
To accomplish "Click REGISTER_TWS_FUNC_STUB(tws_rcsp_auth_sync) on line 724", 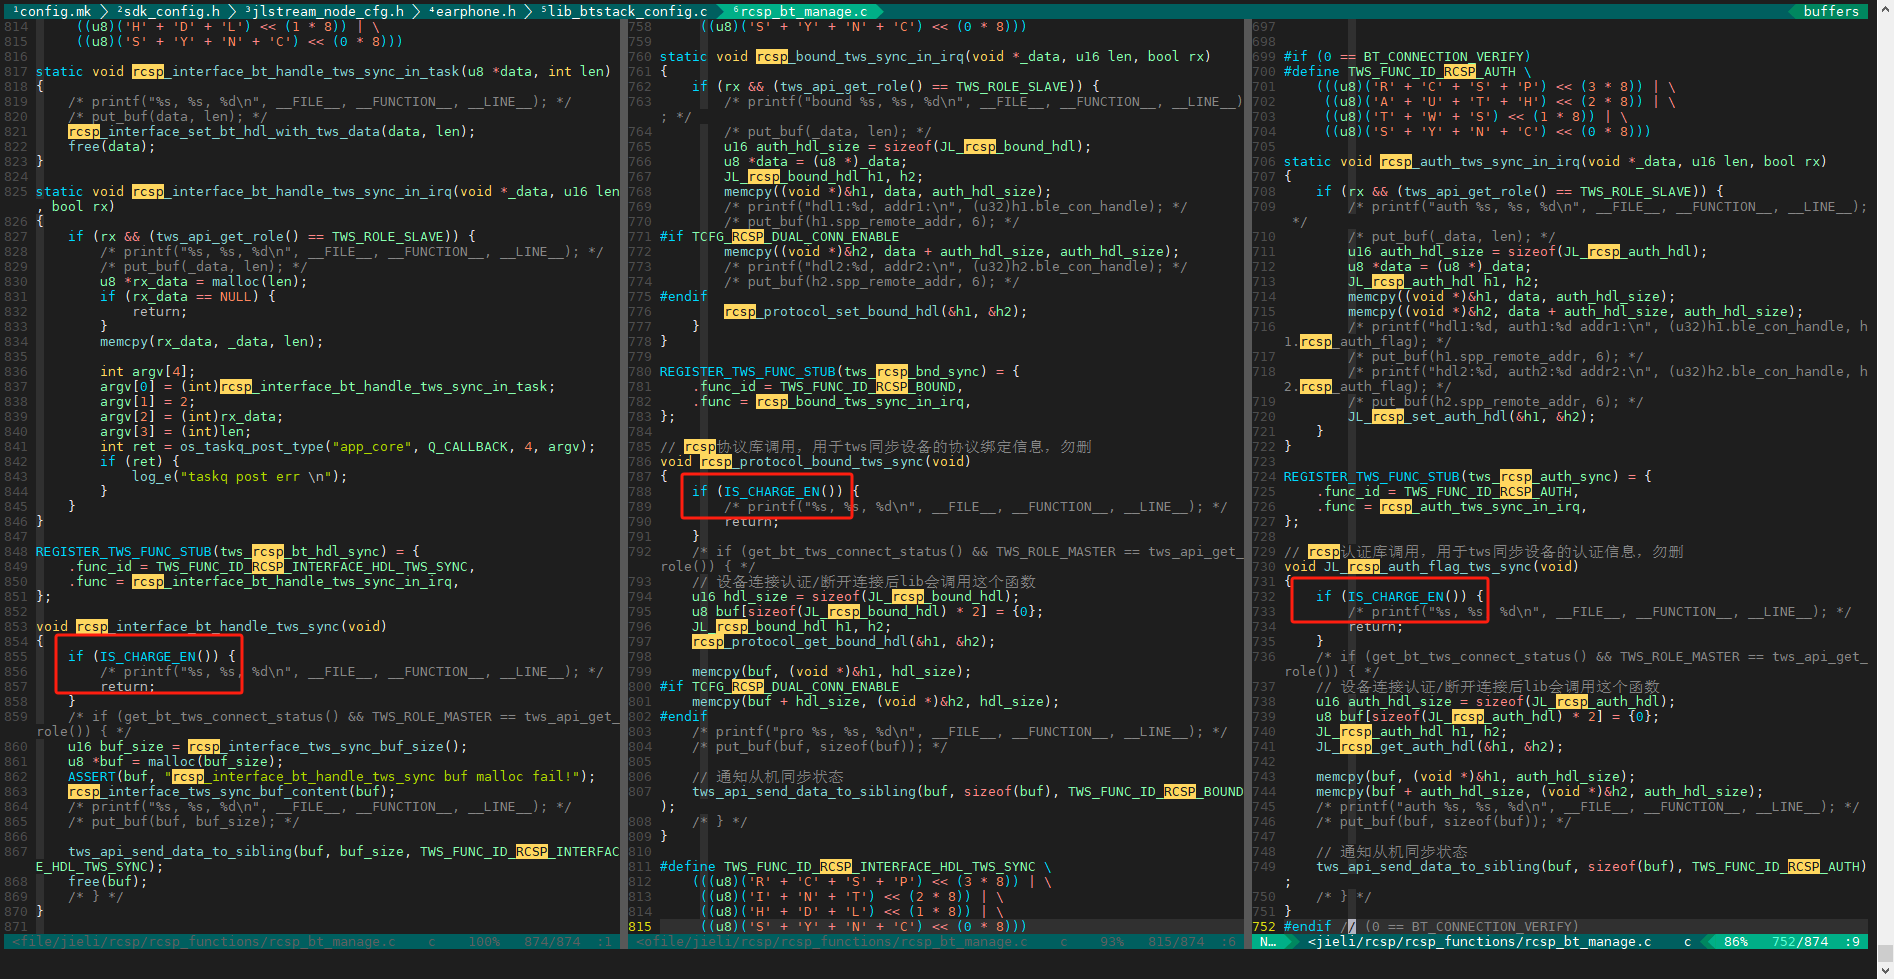I will coord(1467,476).
